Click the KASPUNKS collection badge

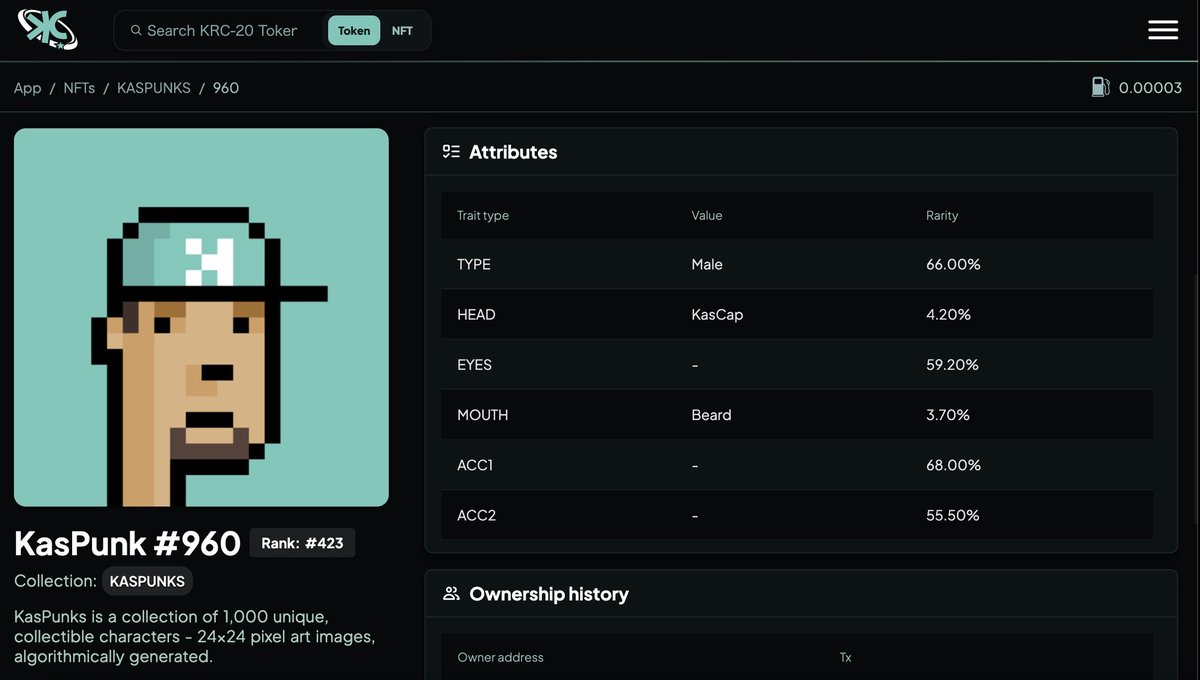click(147, 581)
